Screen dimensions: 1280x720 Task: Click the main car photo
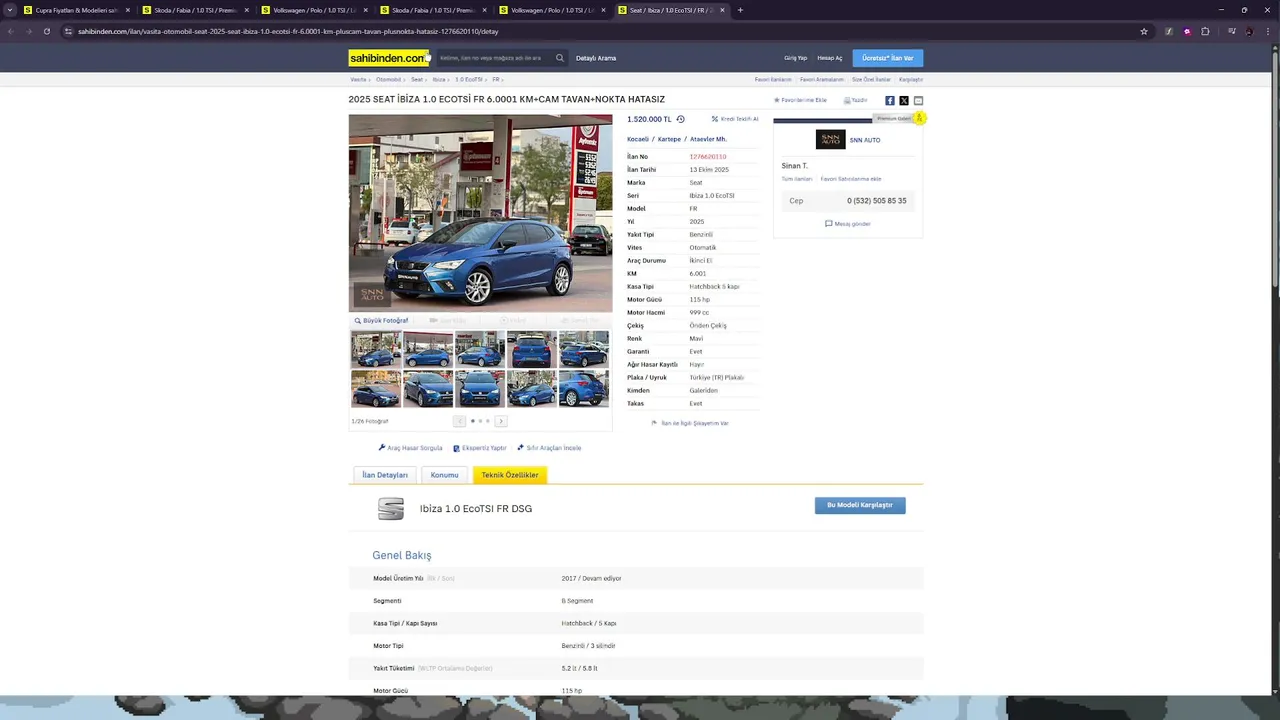click(x=480, y=213)
